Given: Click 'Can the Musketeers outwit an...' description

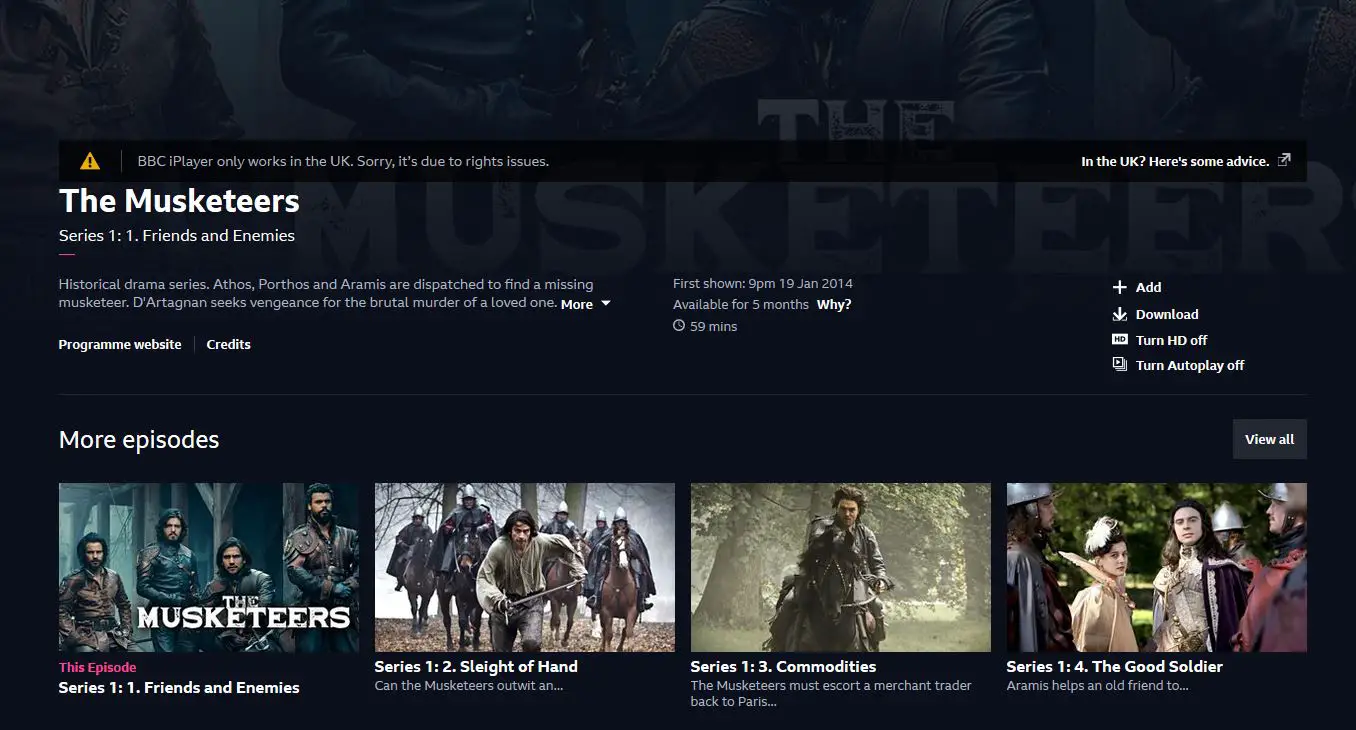Looking at the screenshot, I should pyautogui.click(x=469, y=686).
